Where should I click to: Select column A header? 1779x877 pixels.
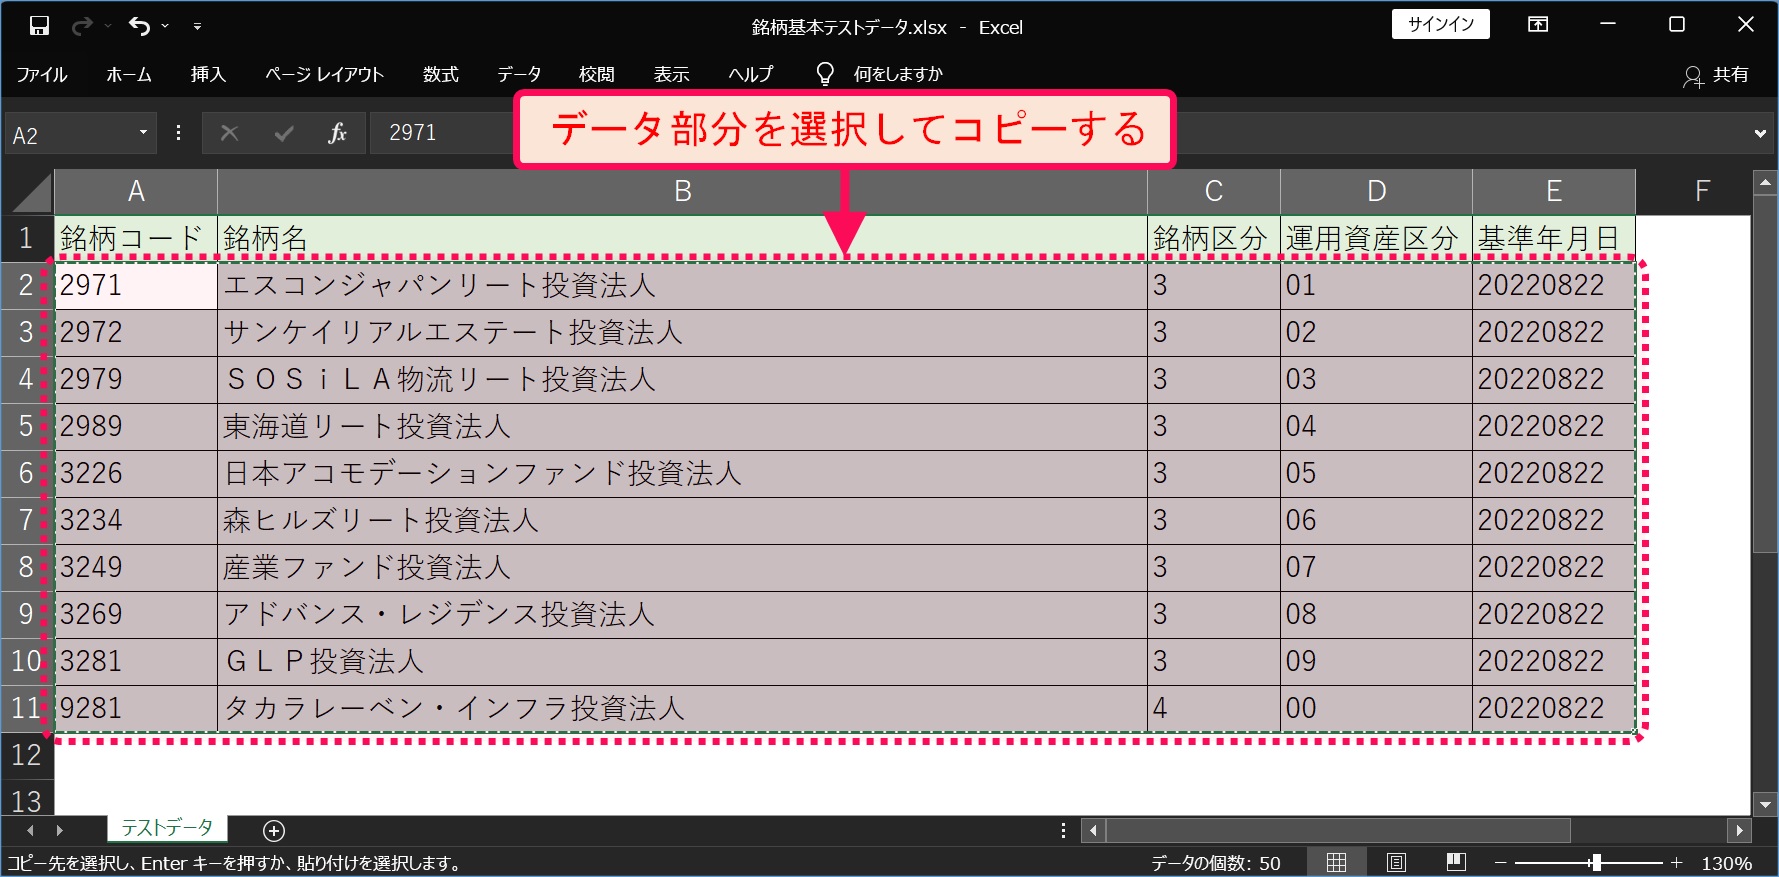point(136,191)
